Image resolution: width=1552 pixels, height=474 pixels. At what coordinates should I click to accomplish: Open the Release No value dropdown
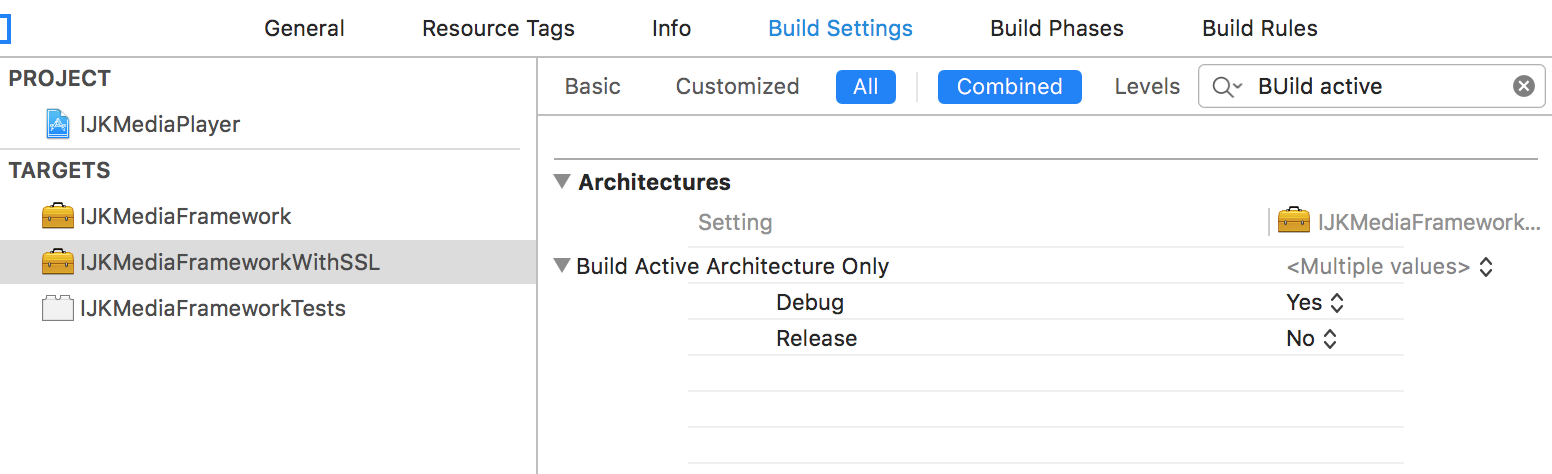(x=1311, y=338)
